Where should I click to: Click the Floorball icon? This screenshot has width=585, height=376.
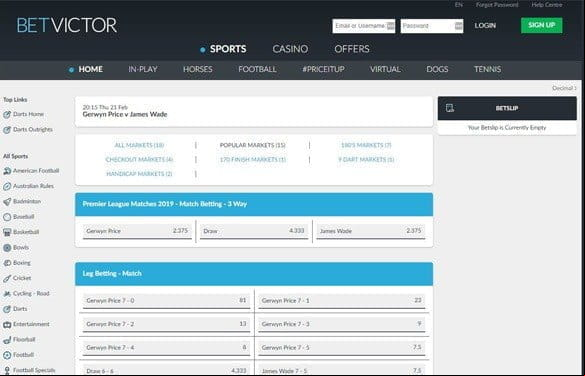click(7, 340)
